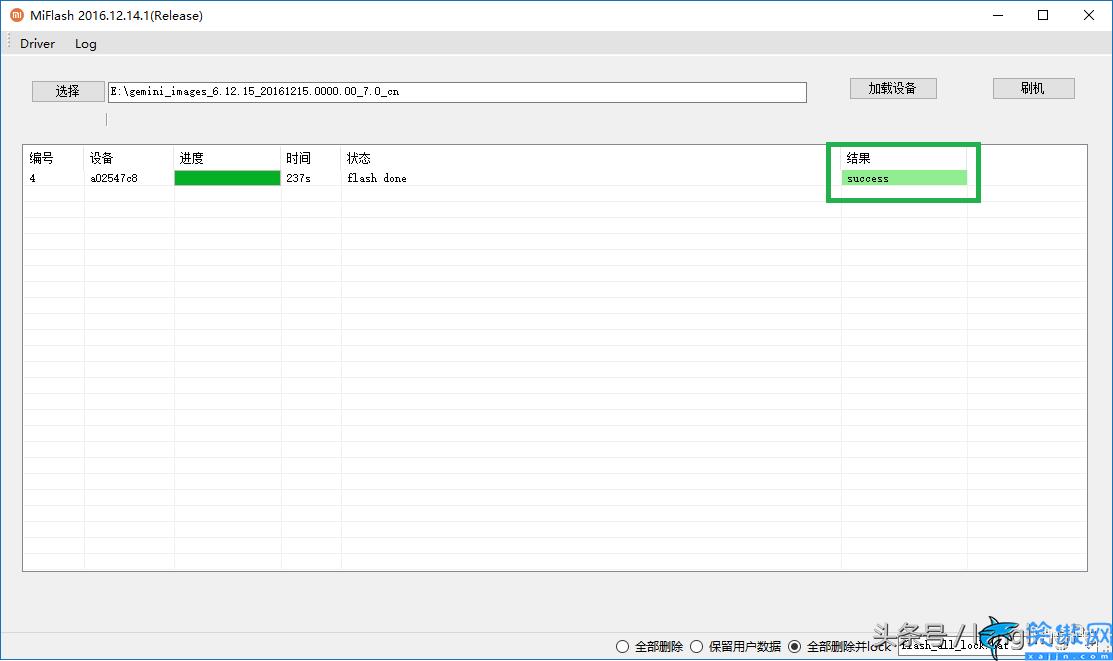Click the 237s time cell
Viewport: 1113px width, 661px height.
pos(298,178)
